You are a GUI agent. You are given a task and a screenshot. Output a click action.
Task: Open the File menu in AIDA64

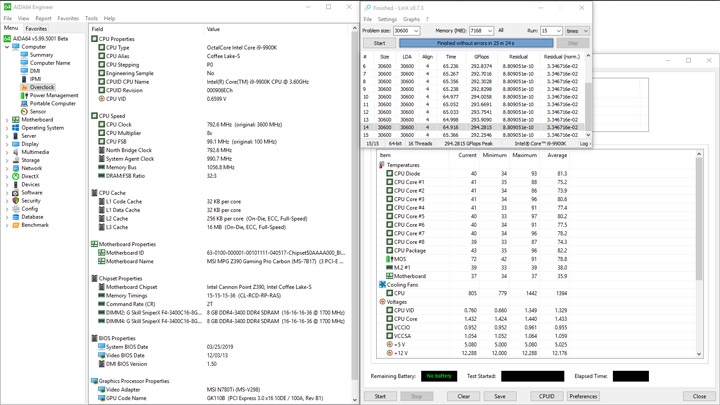pyautogui.click(x=8, y=18)
